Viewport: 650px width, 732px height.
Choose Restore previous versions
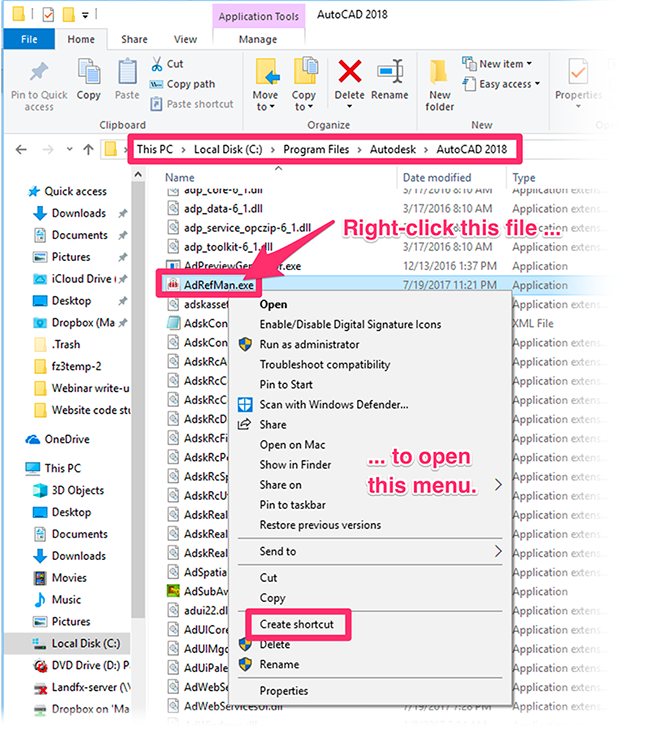pyautogui.click(x=320, y=525)
